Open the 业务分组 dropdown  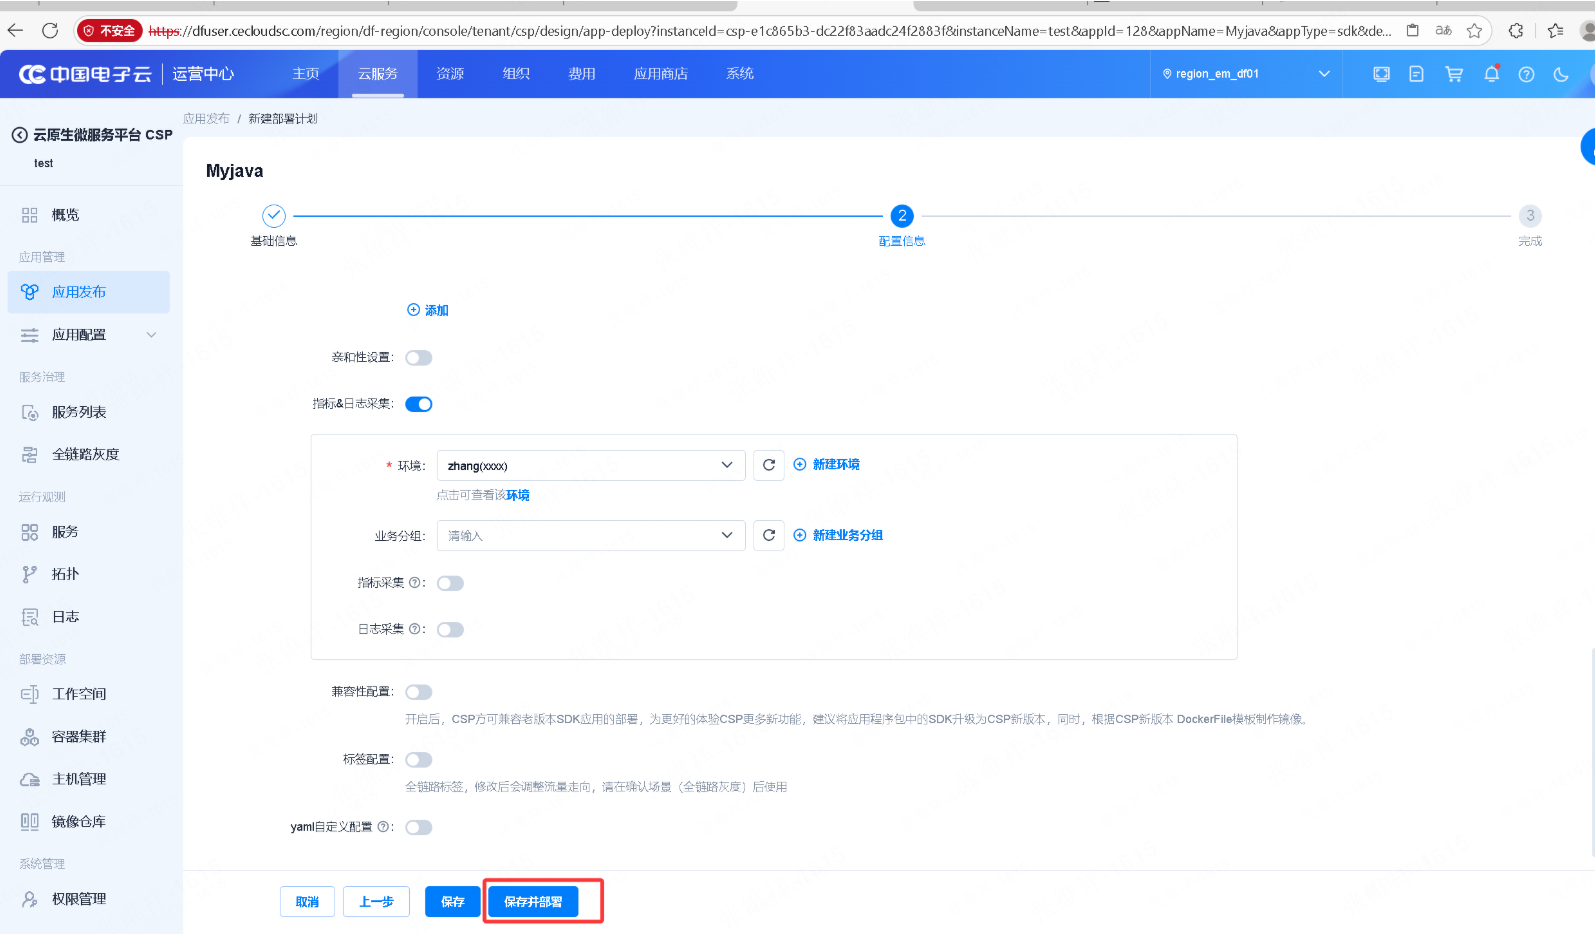(x=590, y=535)
